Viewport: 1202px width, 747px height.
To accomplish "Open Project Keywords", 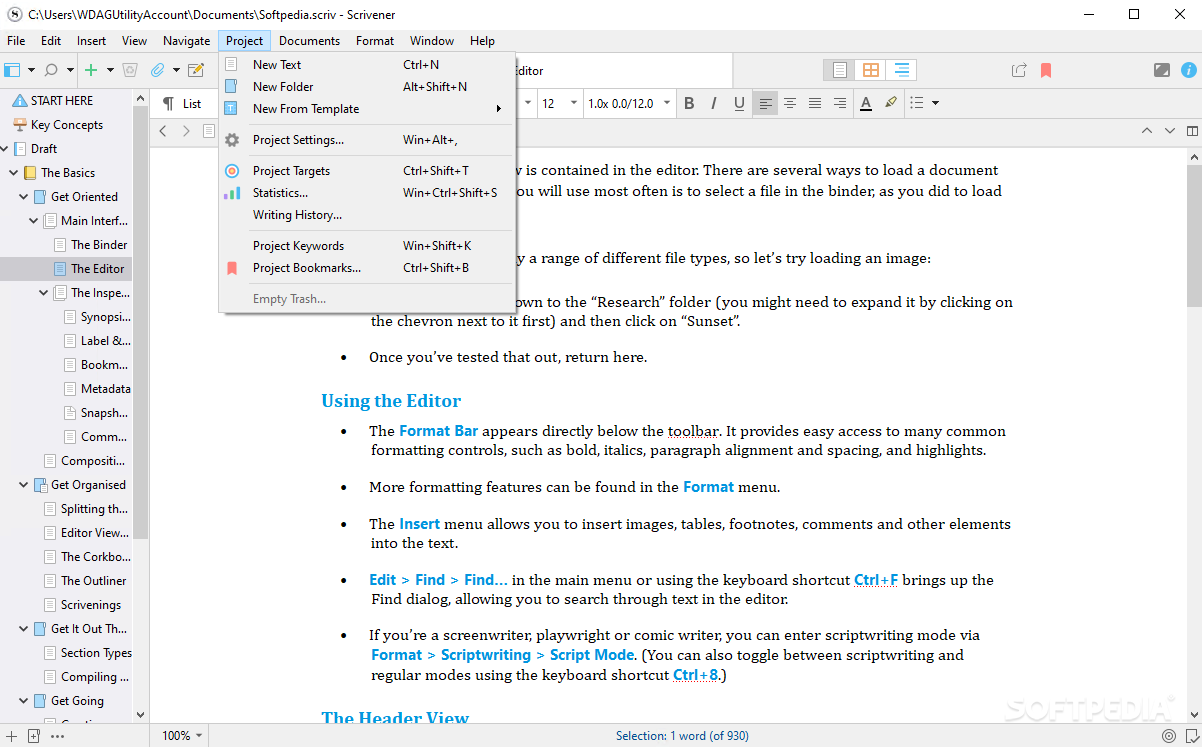I will [x=367, y=246].
